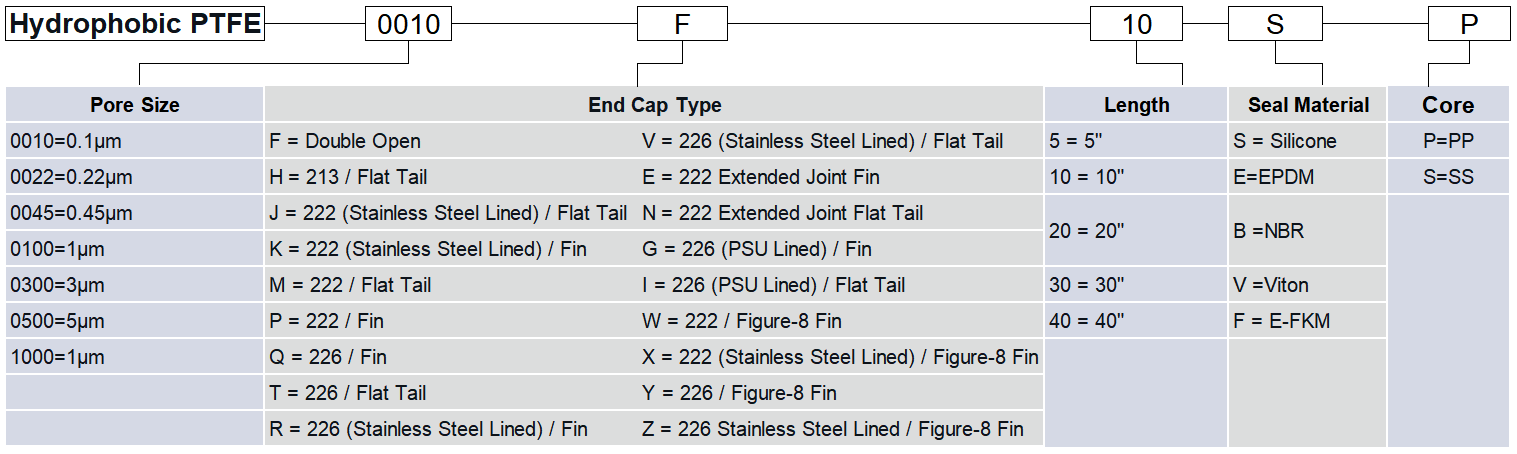1517x454 pixels.
Task: Click the S seal material code box
Action: tap(1274, 24)
